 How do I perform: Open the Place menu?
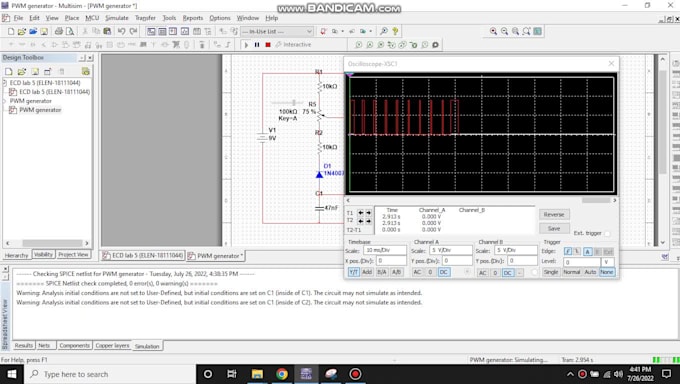tap(72, 18)
